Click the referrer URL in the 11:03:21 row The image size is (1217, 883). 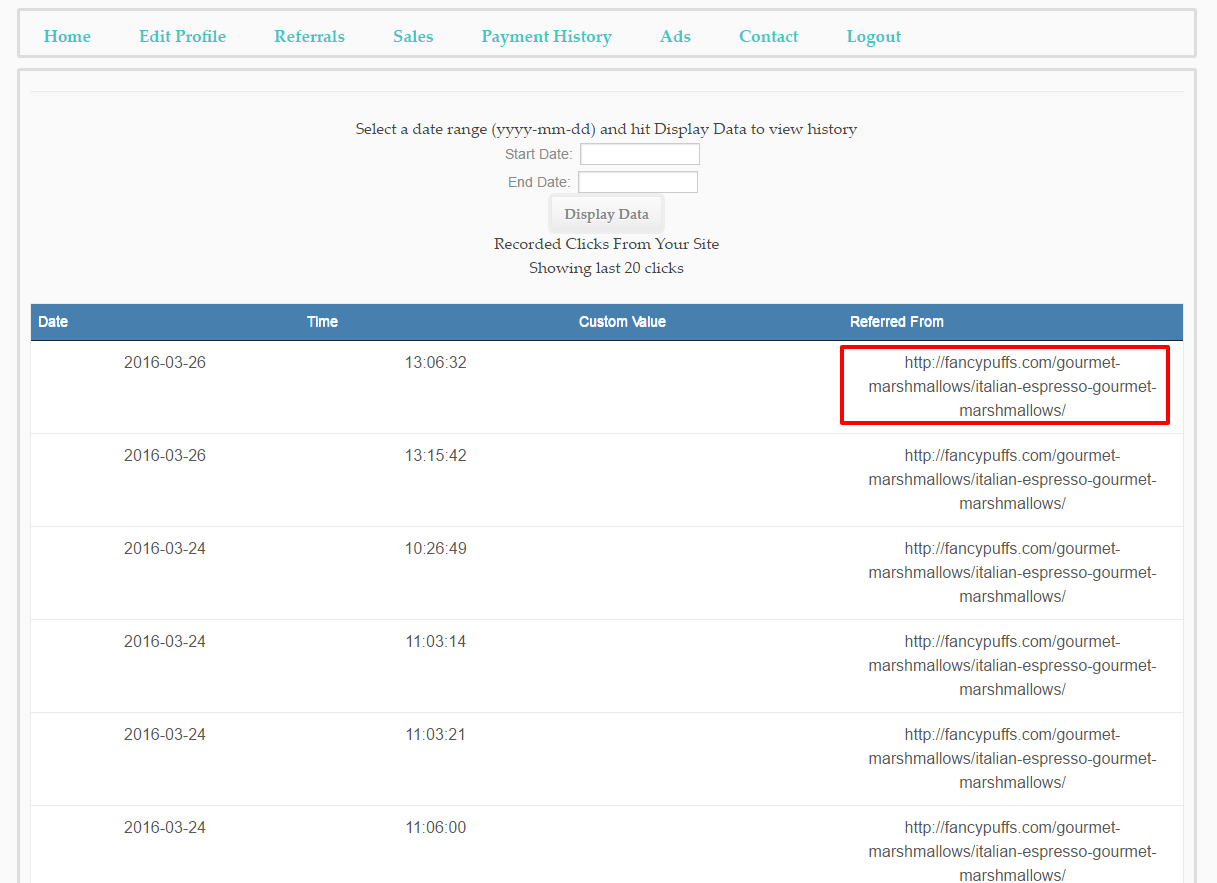pyautogui.click(x=1011, y=758)
